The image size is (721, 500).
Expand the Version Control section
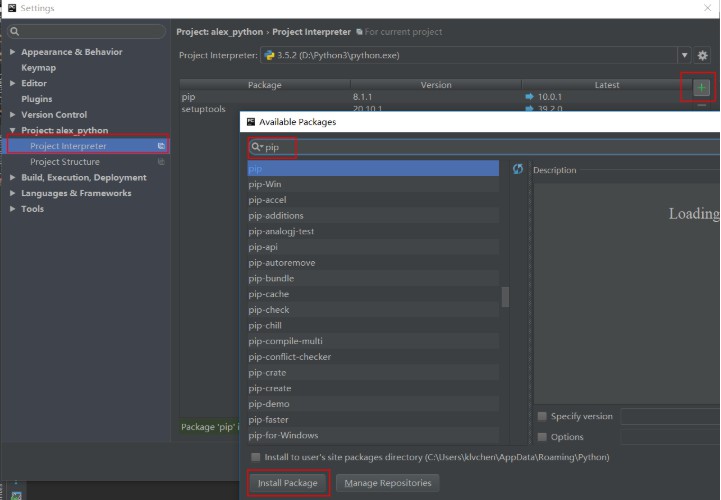point(12,115)
